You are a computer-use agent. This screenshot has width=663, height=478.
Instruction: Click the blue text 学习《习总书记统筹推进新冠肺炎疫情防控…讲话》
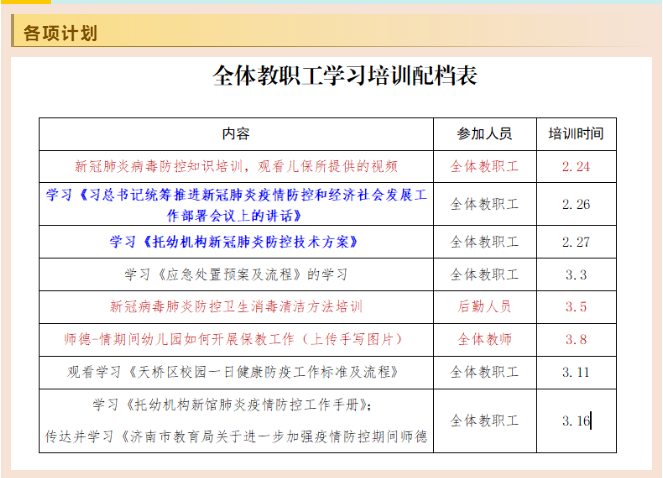click(x=236, y=205)
